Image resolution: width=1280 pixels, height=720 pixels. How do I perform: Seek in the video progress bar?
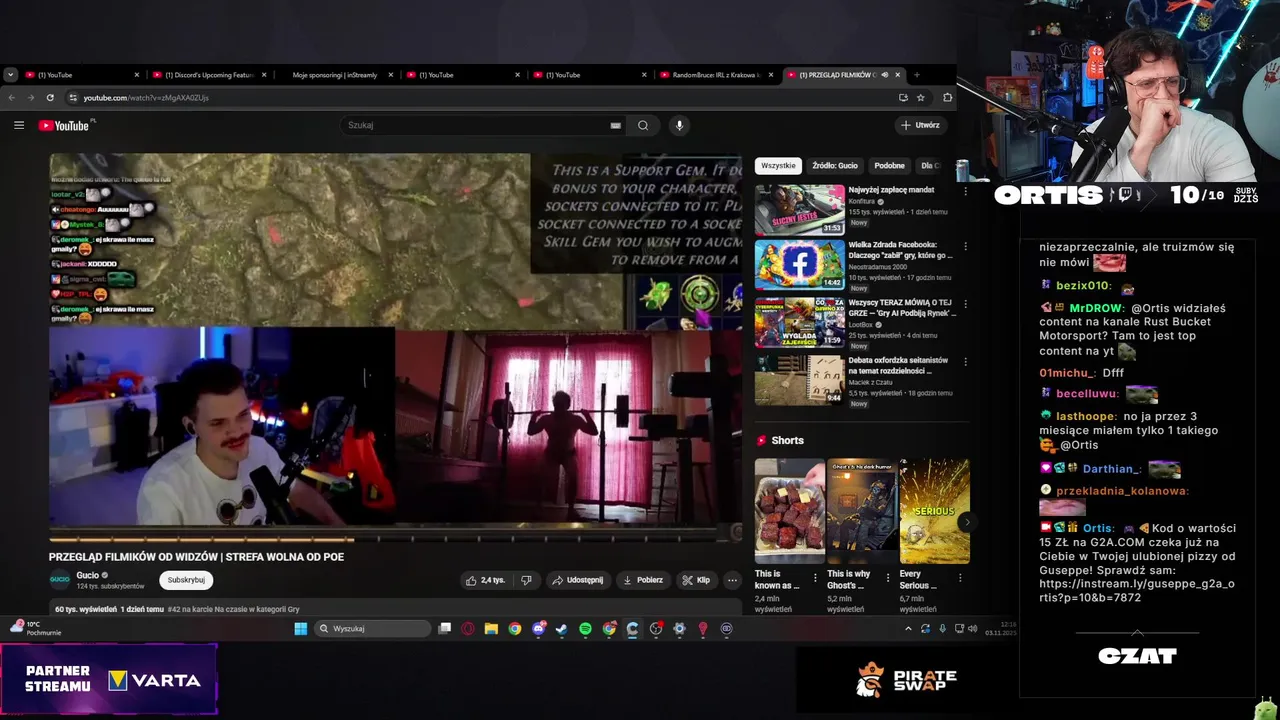click(395, 539)
